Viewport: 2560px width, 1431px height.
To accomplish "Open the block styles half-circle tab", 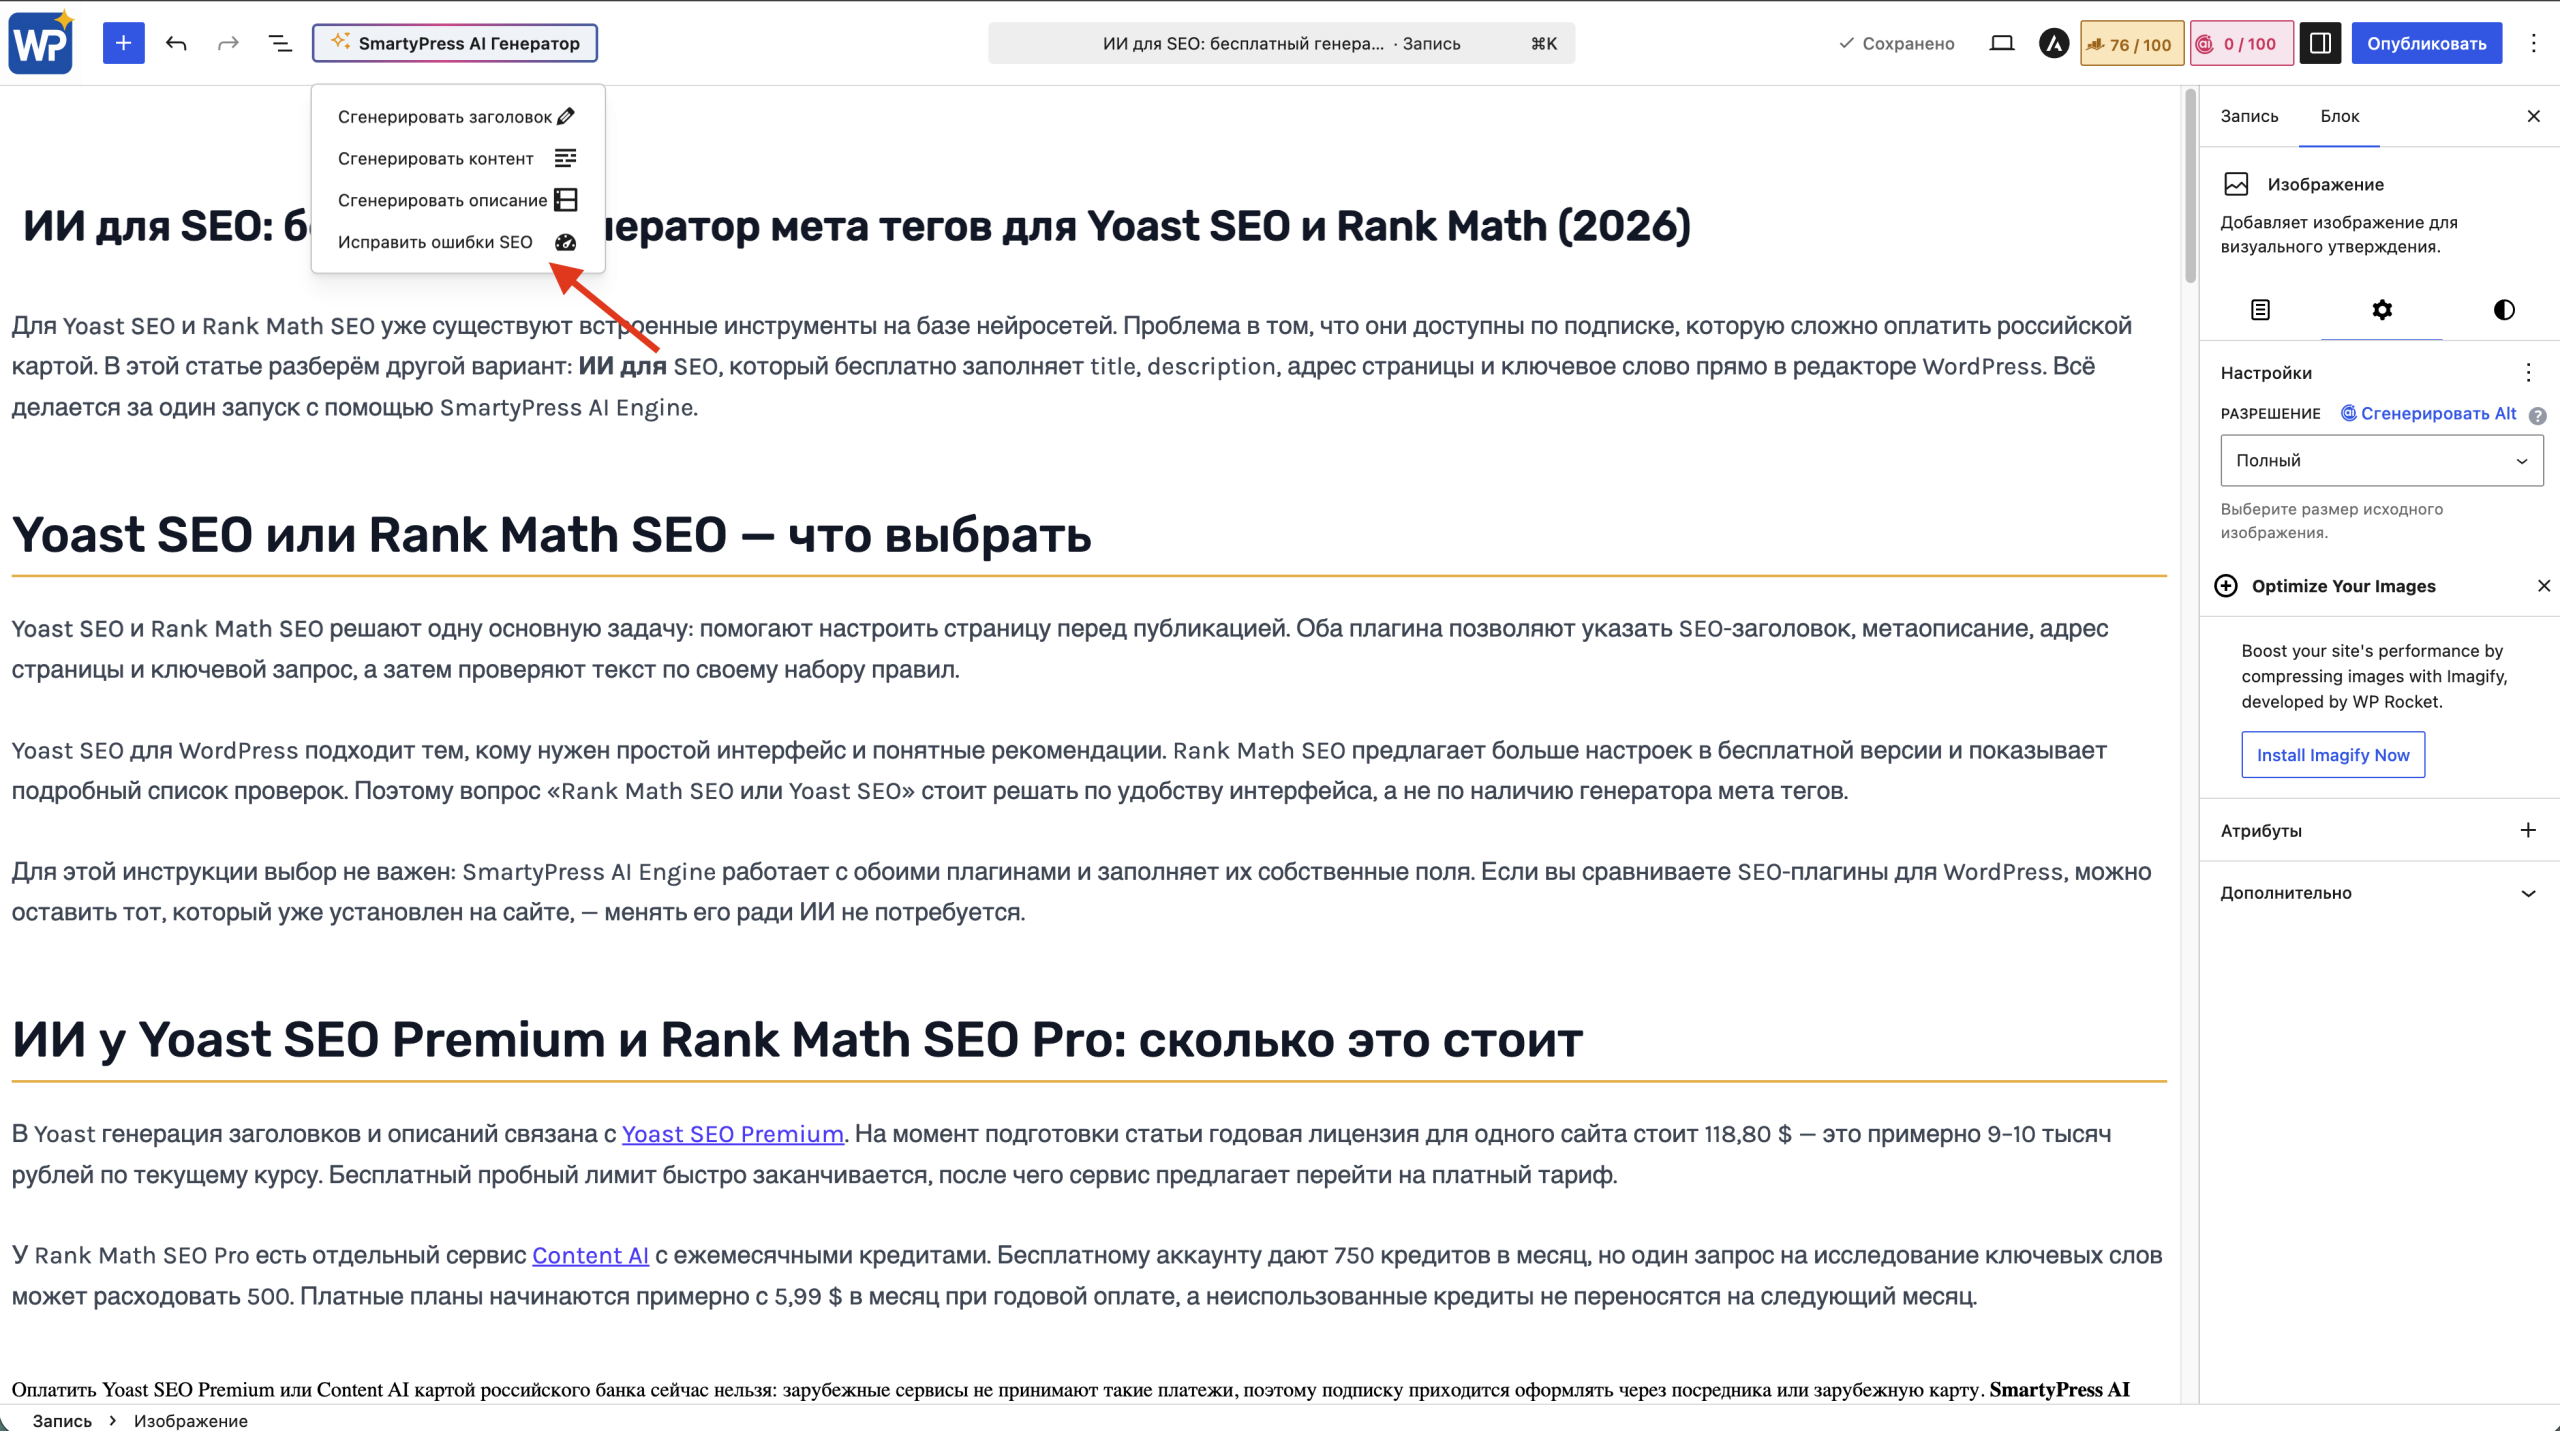I will (2503, 310).
